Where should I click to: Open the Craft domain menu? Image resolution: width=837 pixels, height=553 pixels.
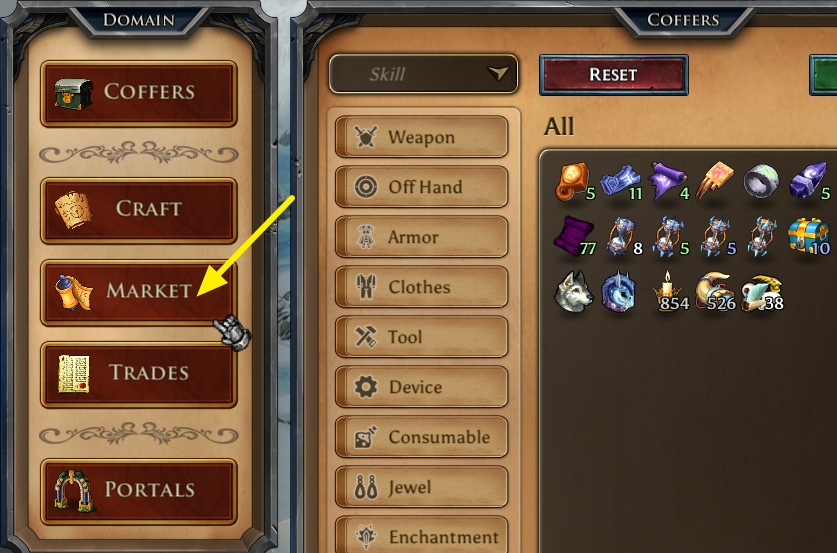click(x=139, y=210)
